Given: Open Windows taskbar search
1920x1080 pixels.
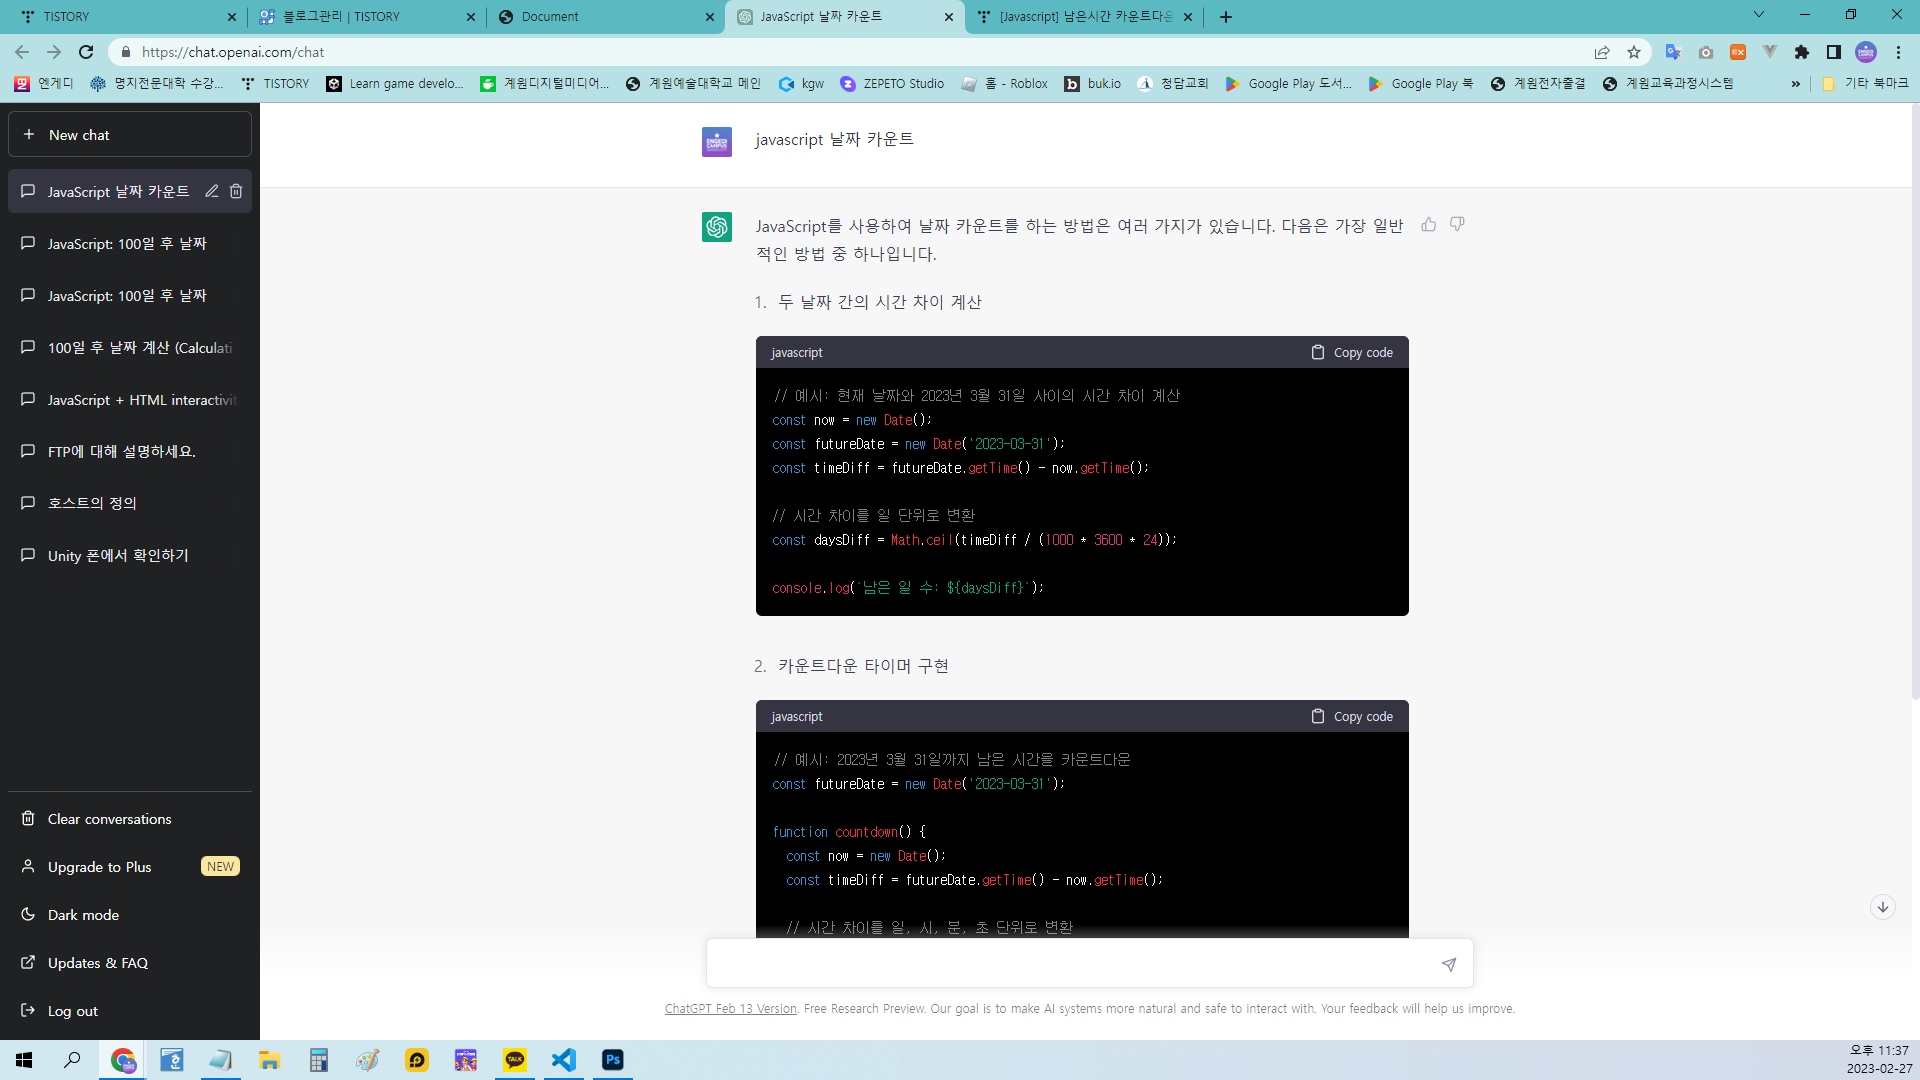Looking at the screenshot, I should (72, 1060).
